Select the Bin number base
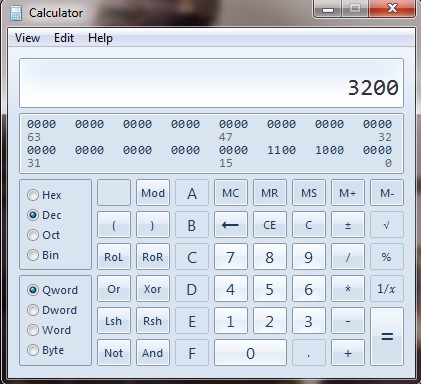The height and width of the screenshot is (384, 421). tap(33, 255)
